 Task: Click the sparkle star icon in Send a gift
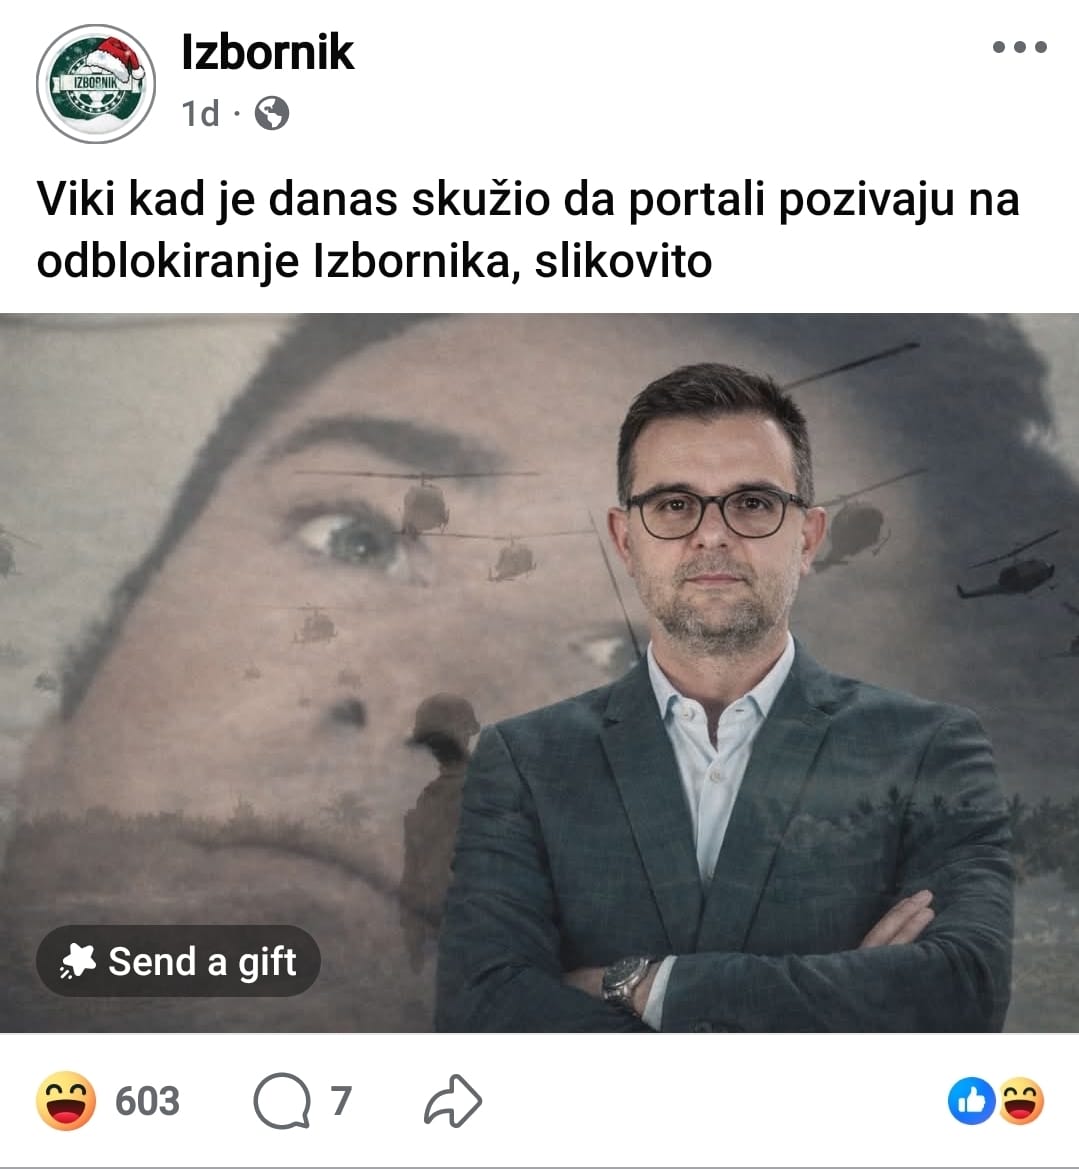pyautogui.click(x=78, y=960)
